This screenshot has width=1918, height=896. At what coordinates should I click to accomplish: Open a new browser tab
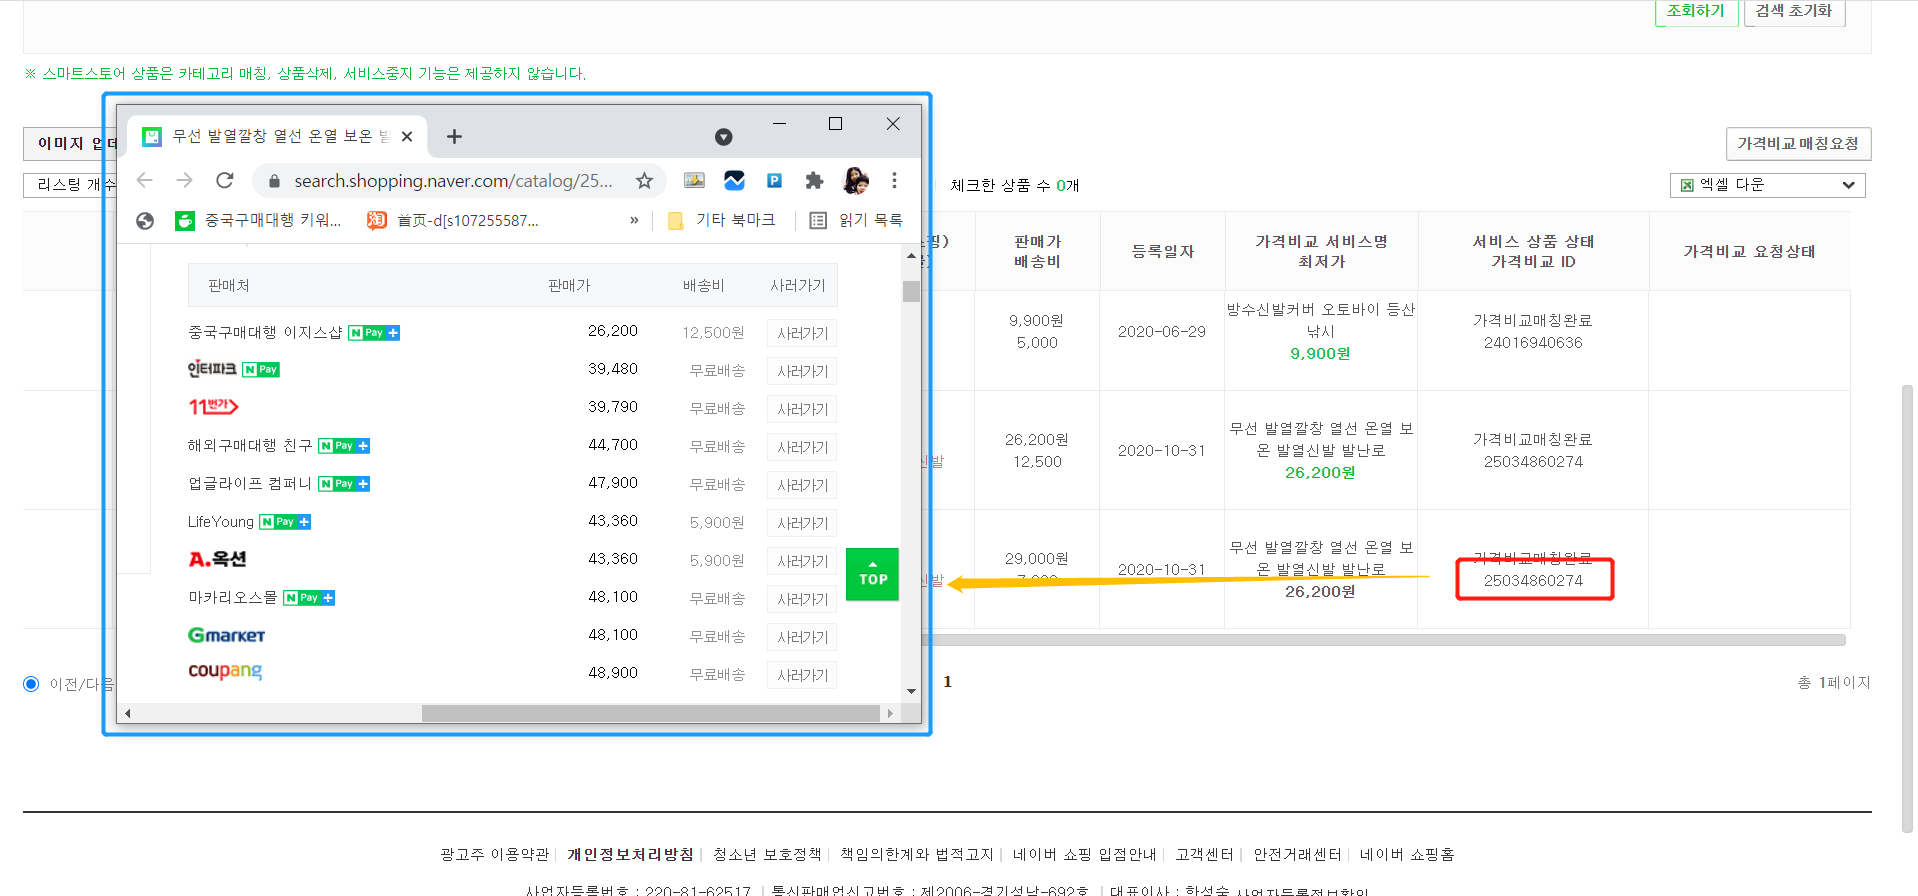[454, 136]
